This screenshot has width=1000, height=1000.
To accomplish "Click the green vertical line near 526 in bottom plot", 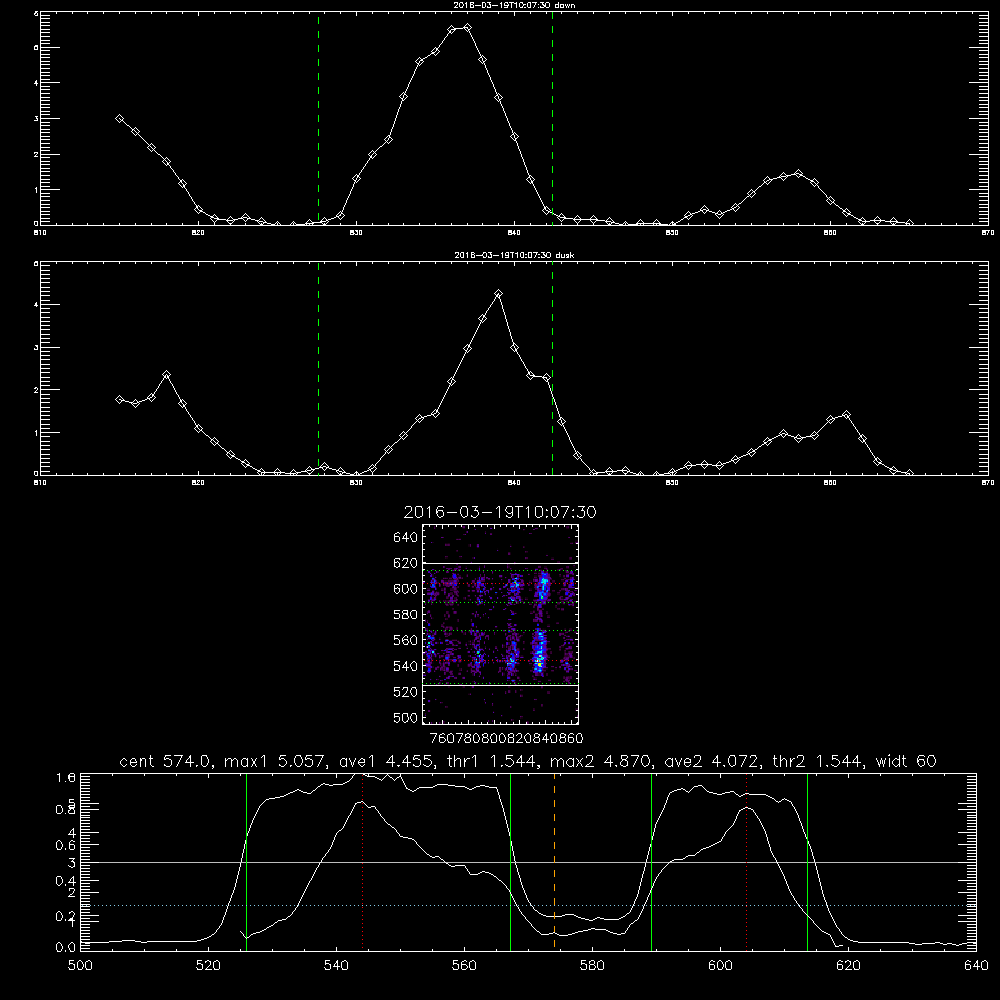I will point(246,861).
